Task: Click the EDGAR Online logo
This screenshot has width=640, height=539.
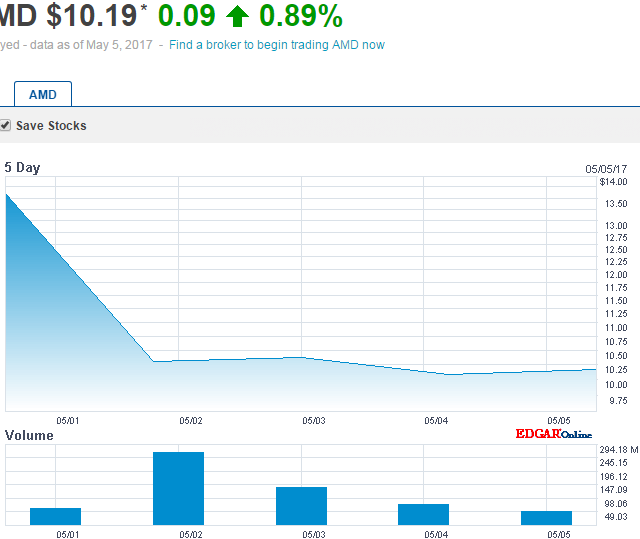Action: click(x=553, y=434)
